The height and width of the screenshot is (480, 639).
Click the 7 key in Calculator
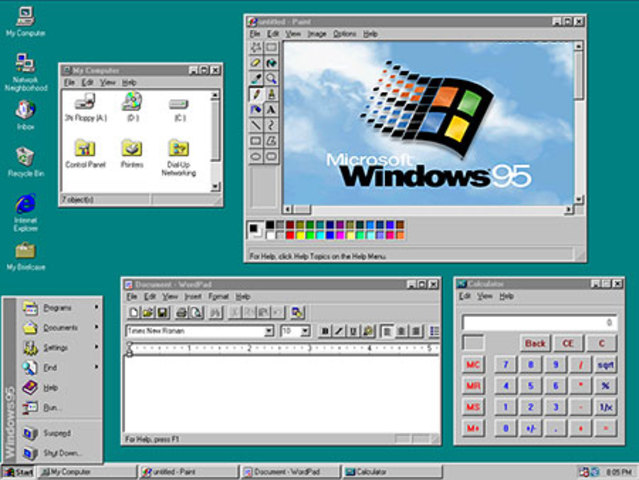coord(506,365)
